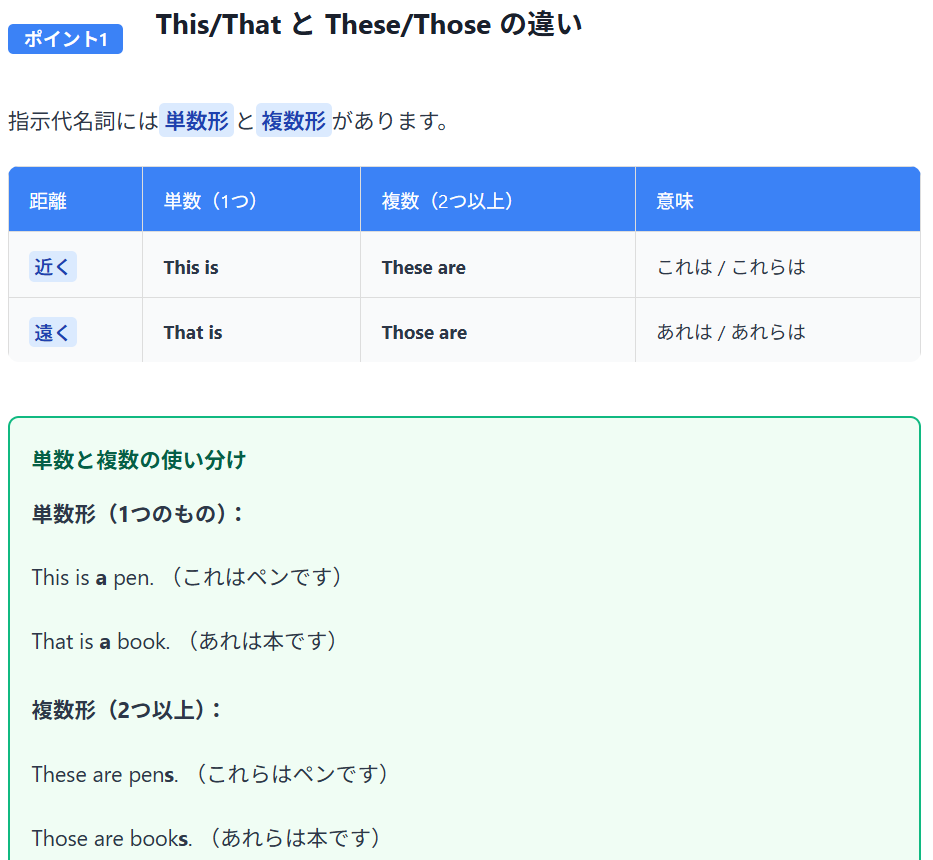Select the 'That is' table cell
Image resolution: width=933 pixels, height=860 pixels.
pos(193,332)
